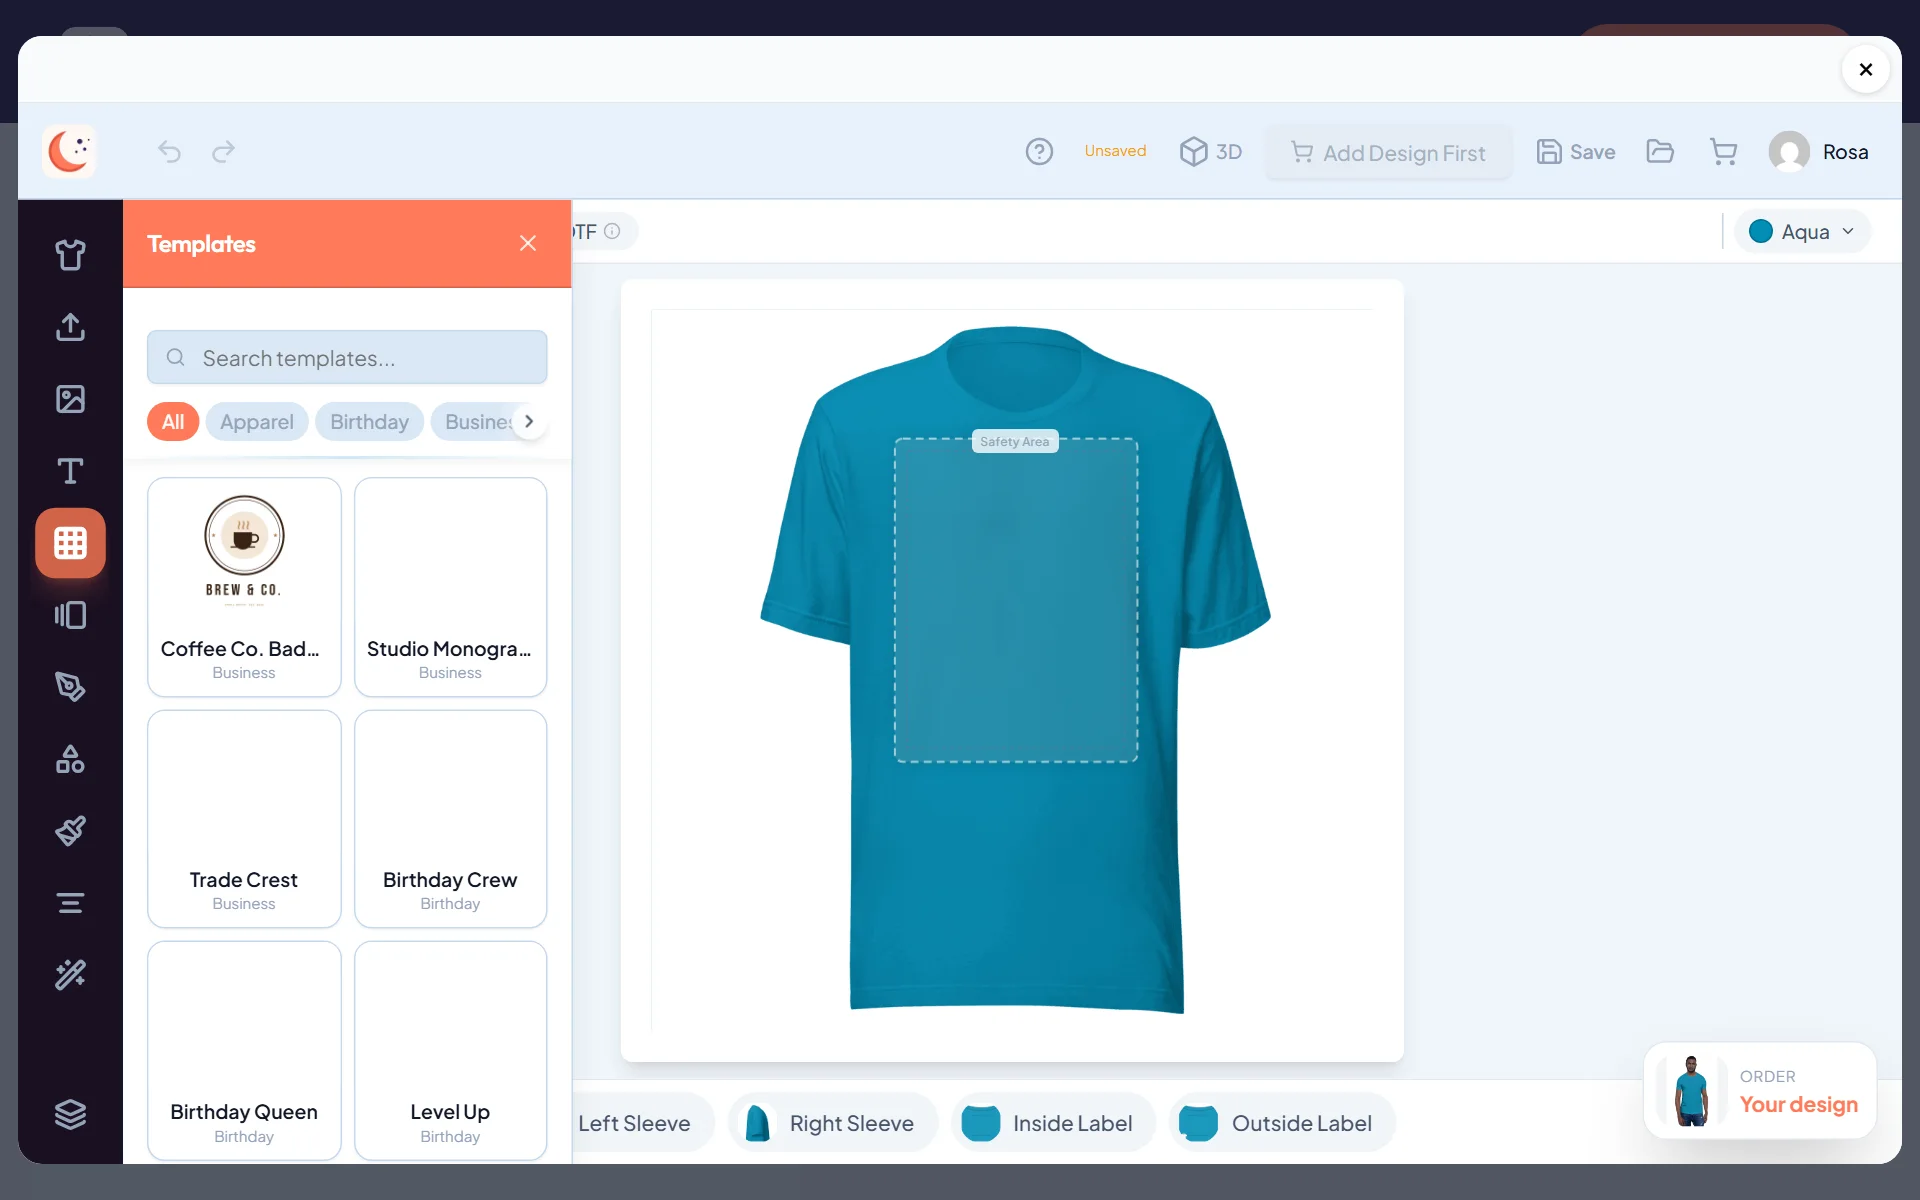The height and width of the screenshot is (1200, 1920).
Task: Click the Add Design First button
Action: (x=1388, y=153)
